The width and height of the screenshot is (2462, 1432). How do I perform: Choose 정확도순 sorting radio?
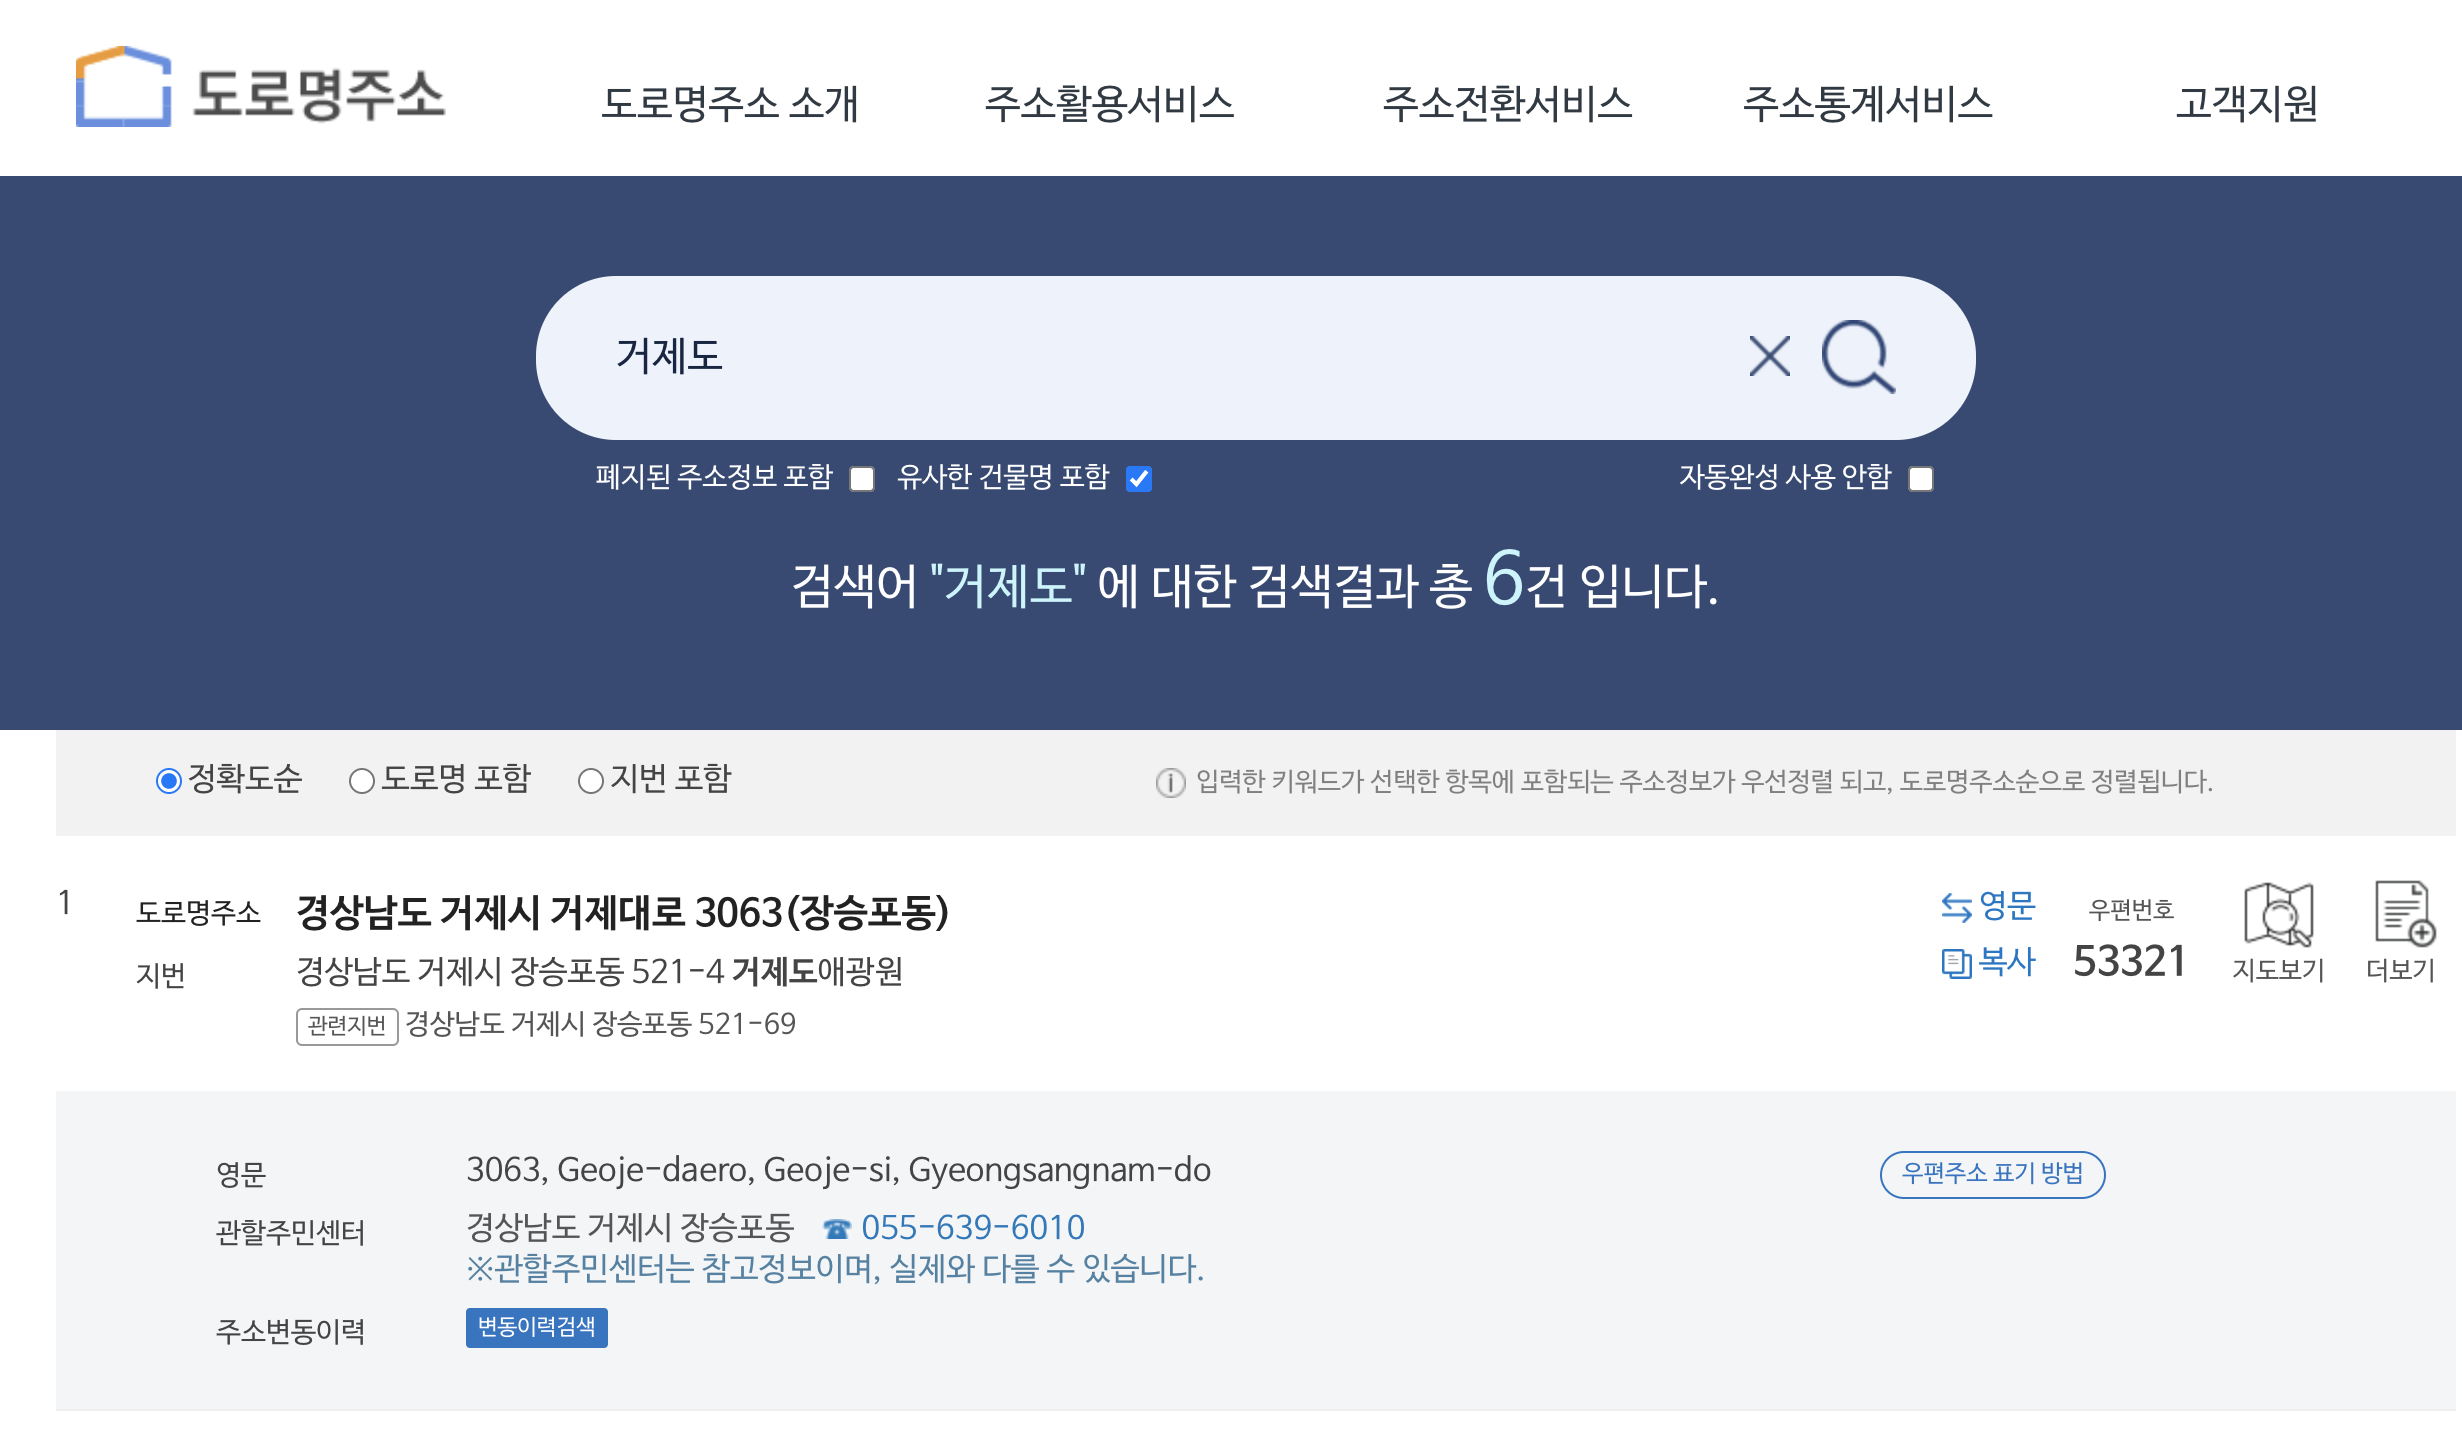point(169,781)
